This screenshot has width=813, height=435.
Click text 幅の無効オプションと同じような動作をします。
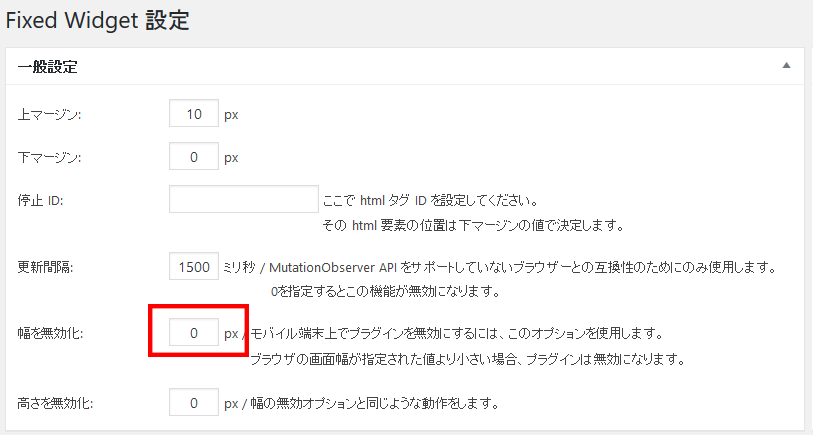(375, 403)
